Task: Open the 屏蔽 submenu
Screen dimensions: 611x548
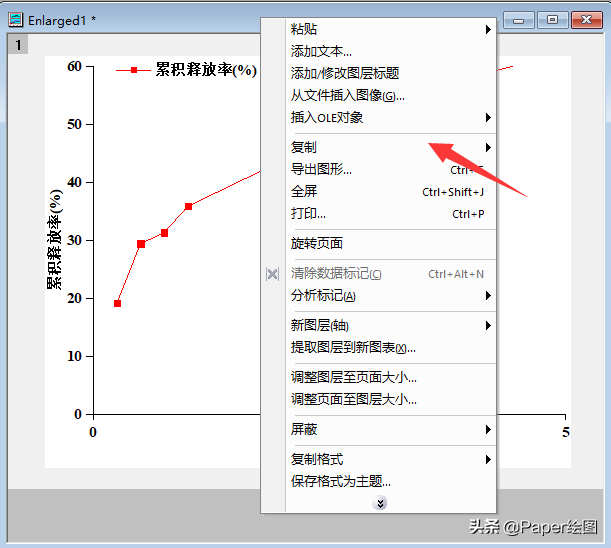Action: pyautogui.click(x=390, y=430)
